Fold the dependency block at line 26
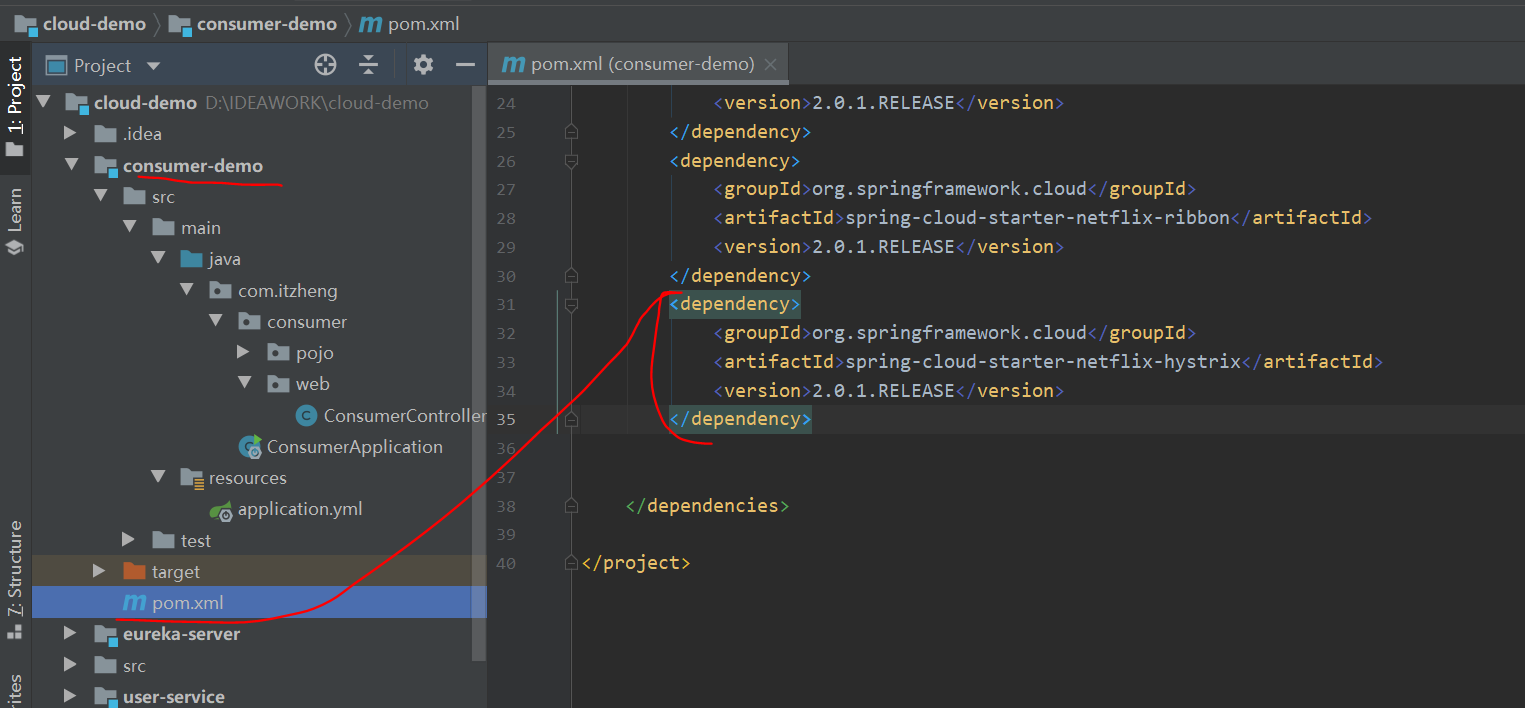The height and width of the screenshot is (708, 1525). click(x=571, y=161)
